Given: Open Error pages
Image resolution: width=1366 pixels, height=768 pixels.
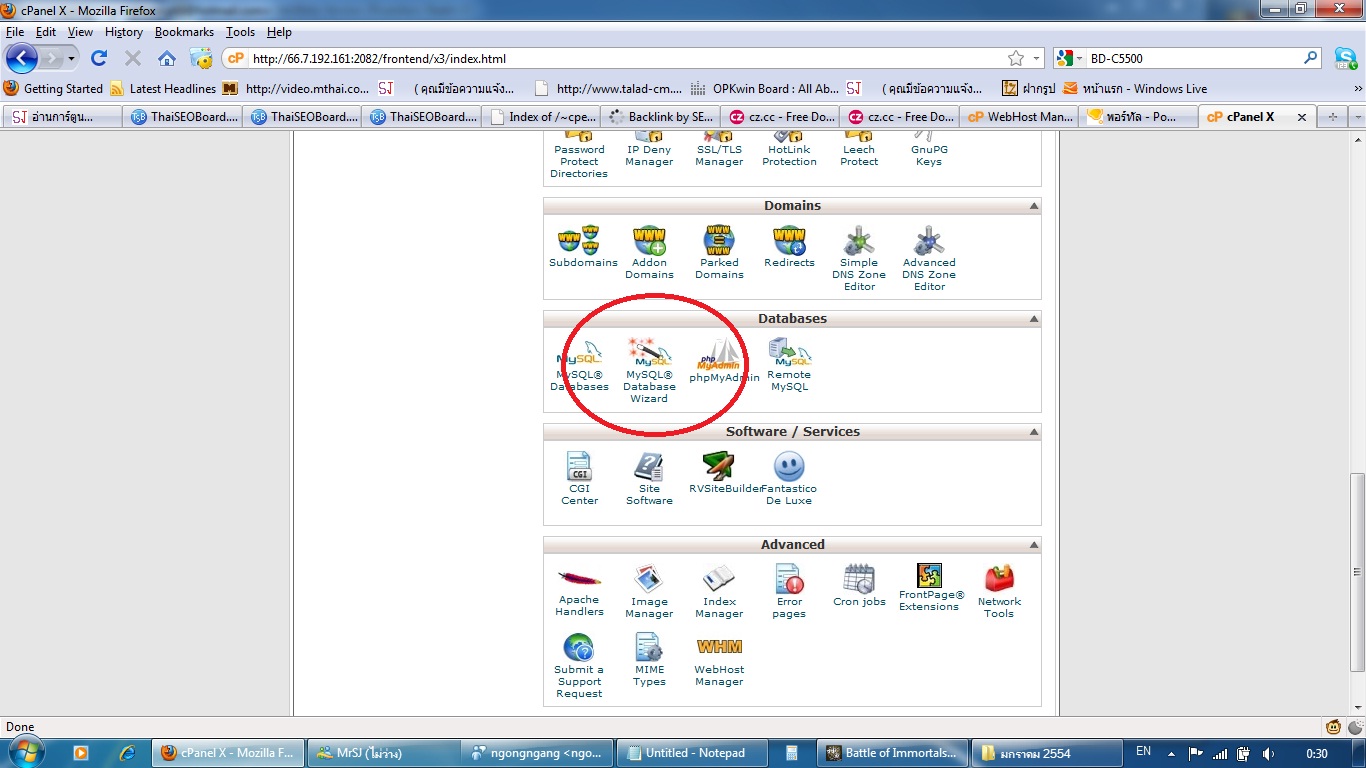Looking at the screenshot, I should 789,592.
